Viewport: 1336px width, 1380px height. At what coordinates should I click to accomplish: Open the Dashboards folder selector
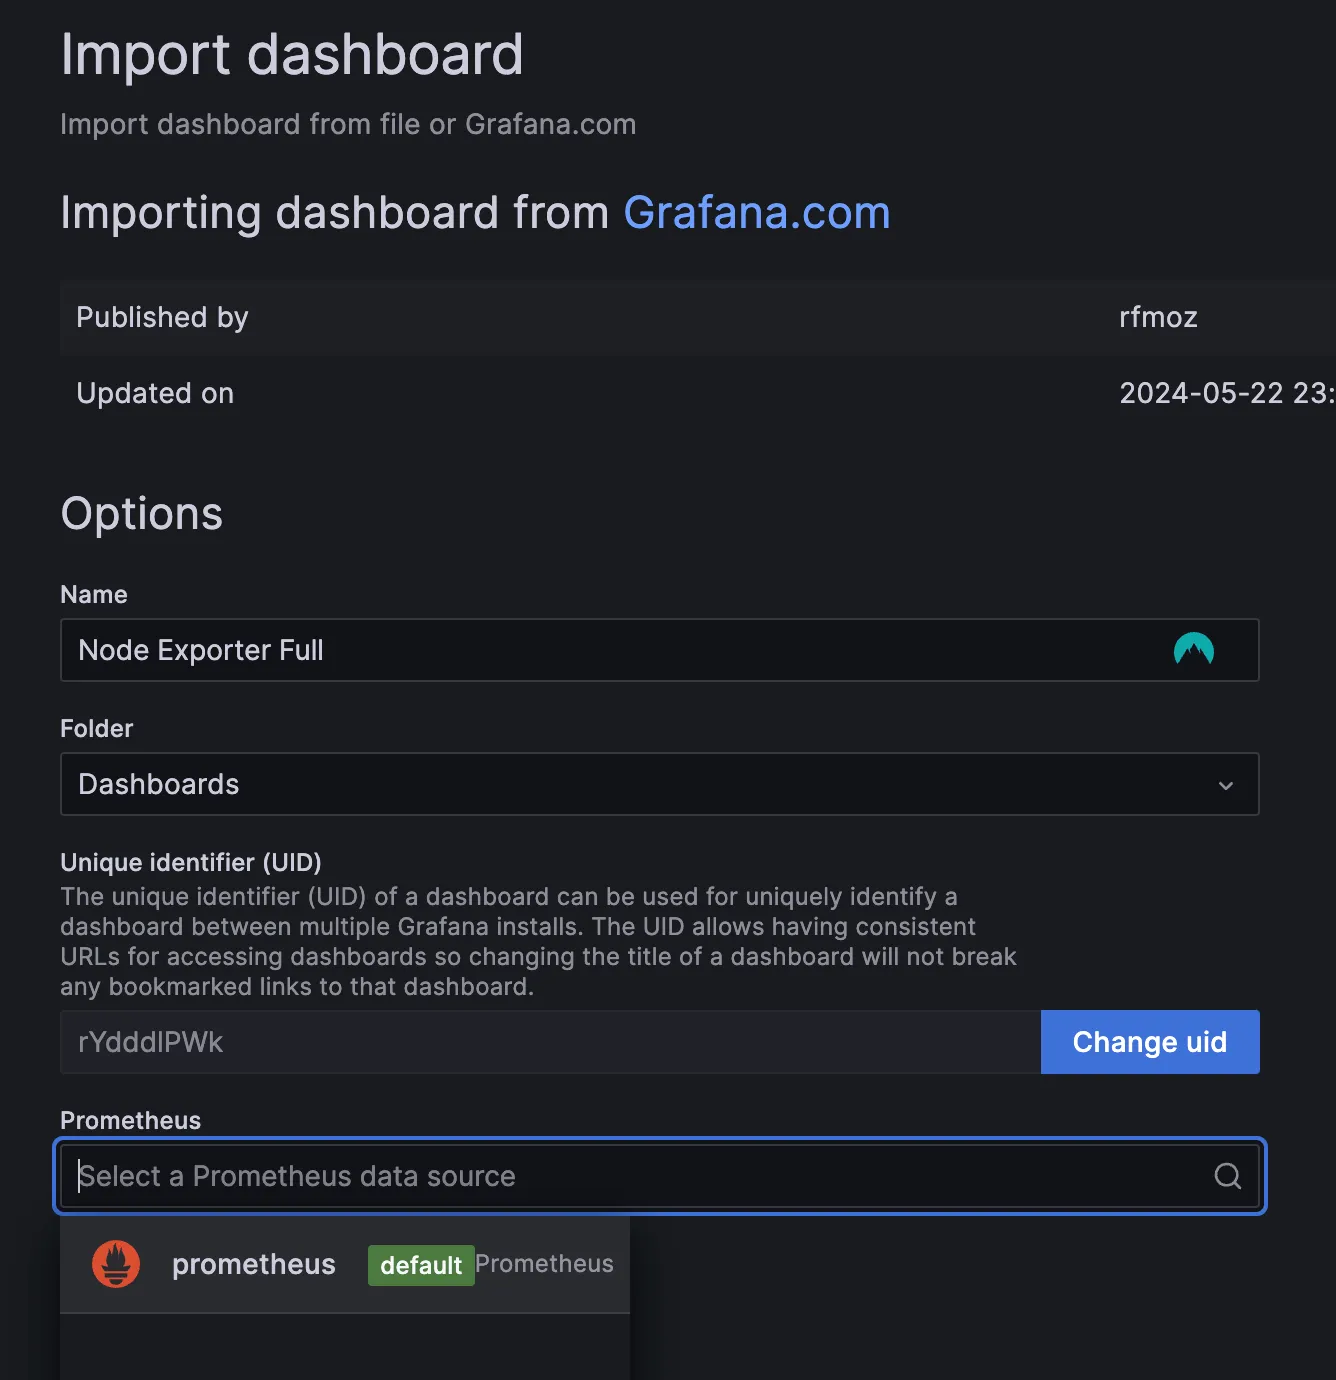[x=640, y=784]
